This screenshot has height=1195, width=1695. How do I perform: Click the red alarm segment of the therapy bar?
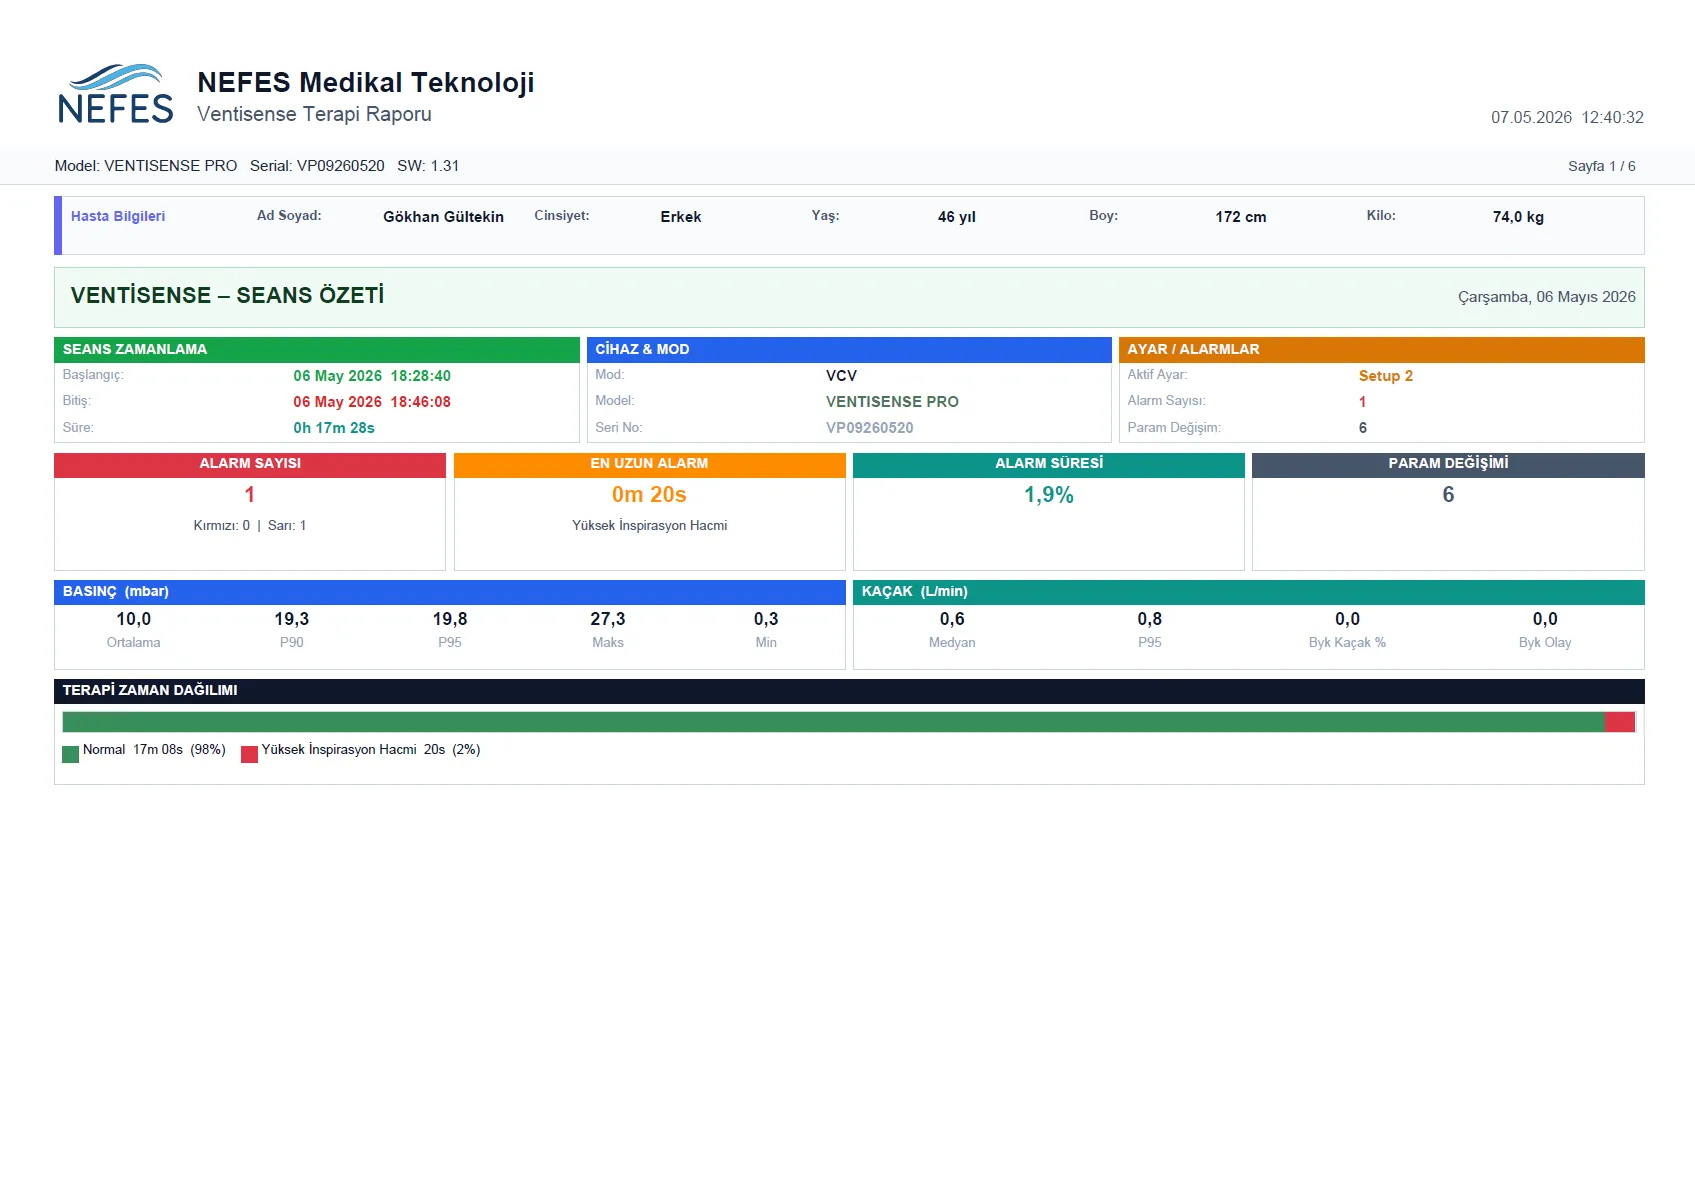point(1620,722)
